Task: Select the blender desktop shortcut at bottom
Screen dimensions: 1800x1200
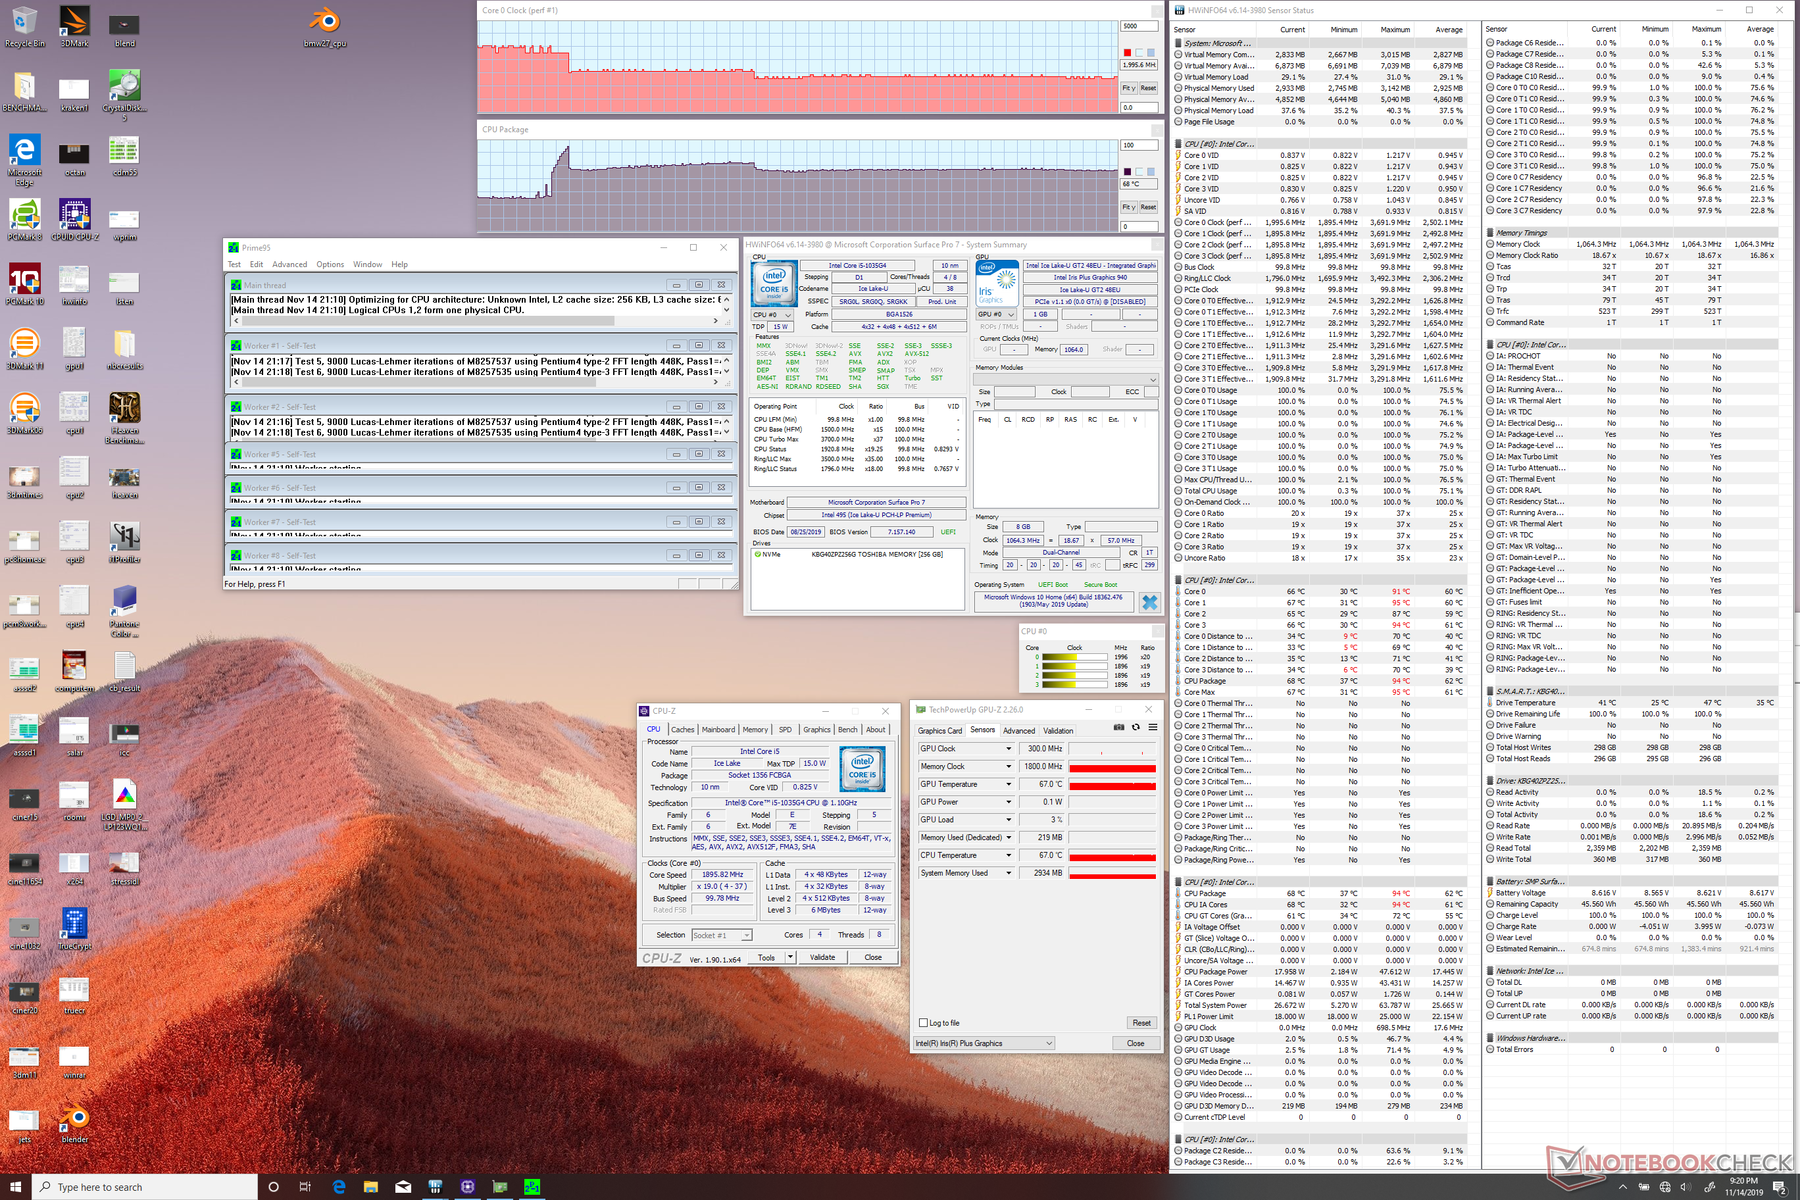Action: pyautogui.click(x=74, y=1123)
